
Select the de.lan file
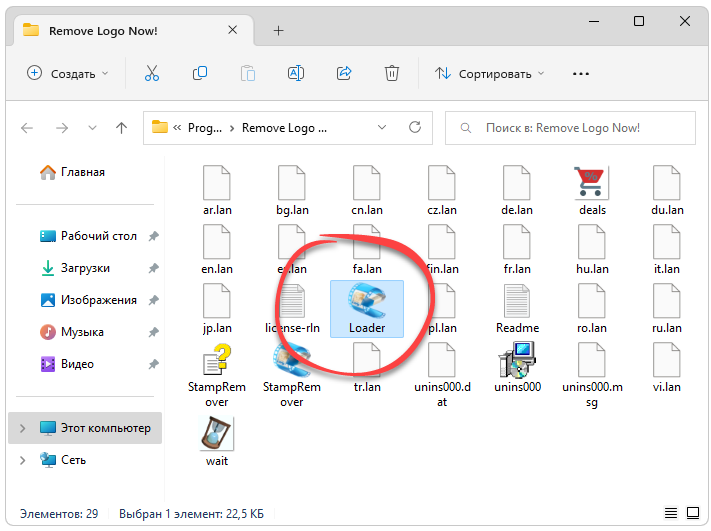517,191
